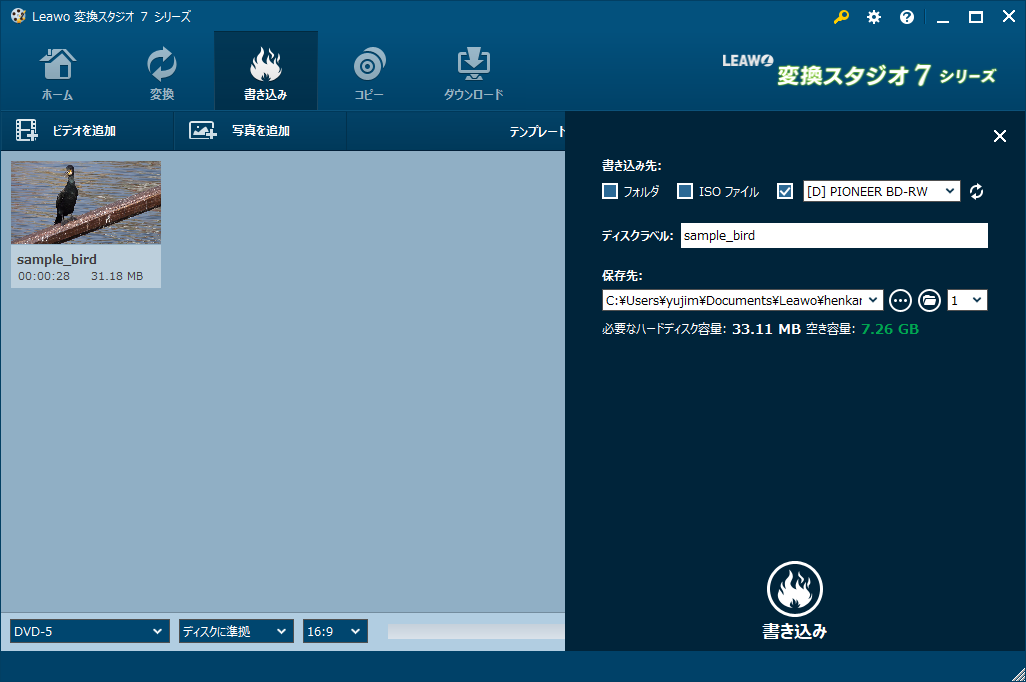
Task: Click the refresh drive list icon
Action: pyautogui.click(x=977, y=191)
